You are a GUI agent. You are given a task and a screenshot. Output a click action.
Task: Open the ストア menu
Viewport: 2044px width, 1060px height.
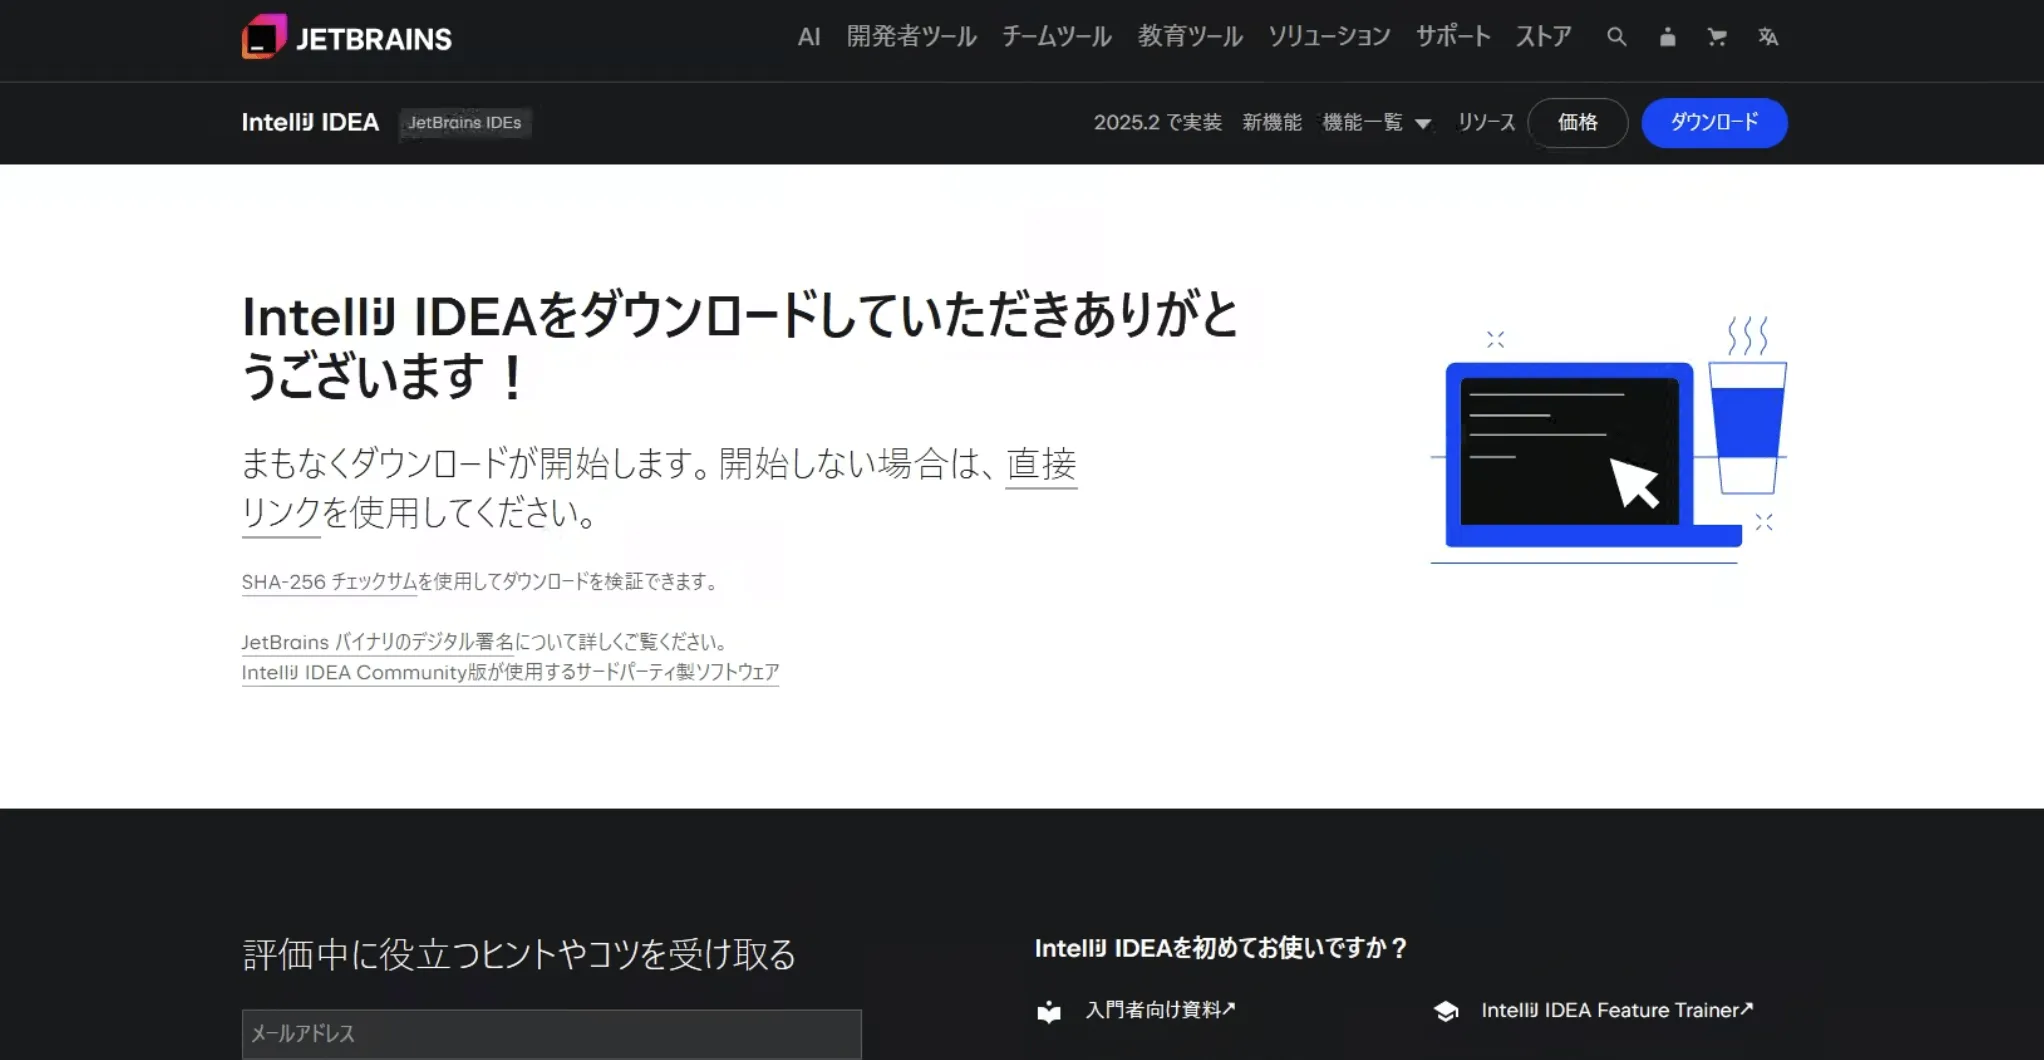[x=1543, y=37]
